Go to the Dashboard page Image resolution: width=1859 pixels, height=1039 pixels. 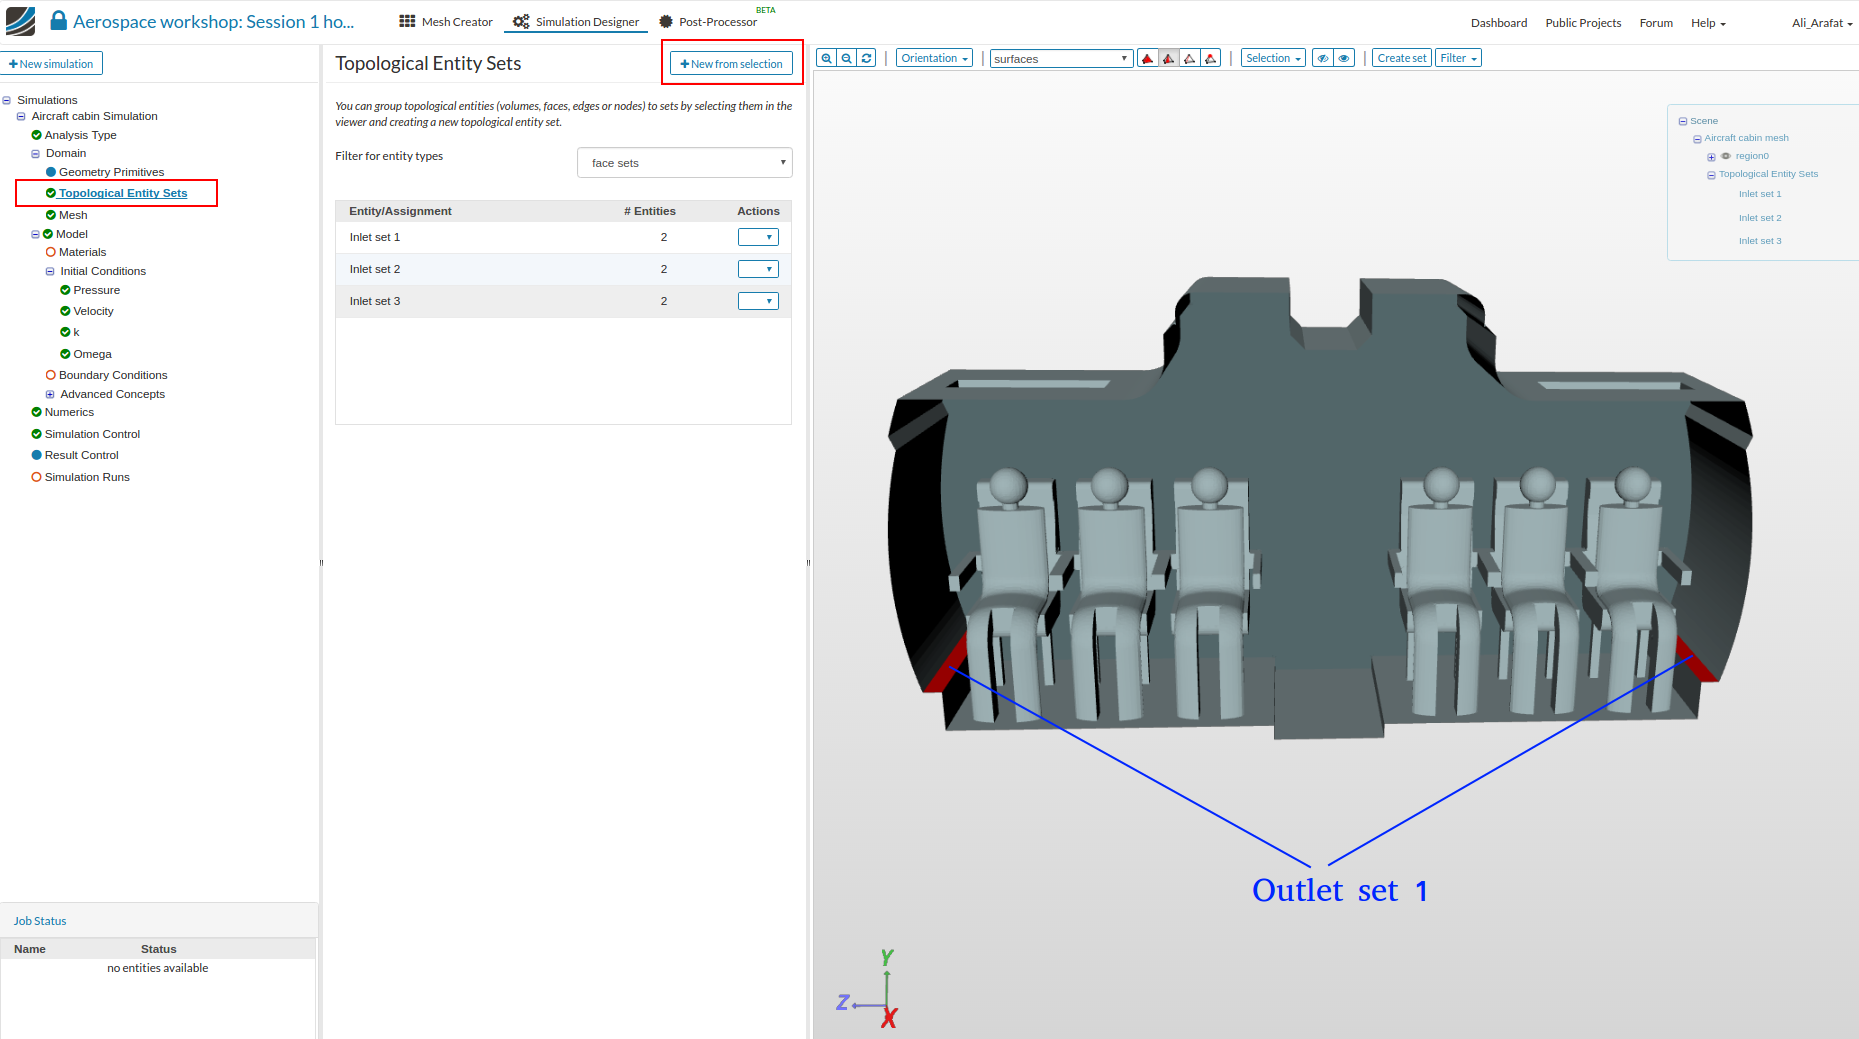(1498, 23)
